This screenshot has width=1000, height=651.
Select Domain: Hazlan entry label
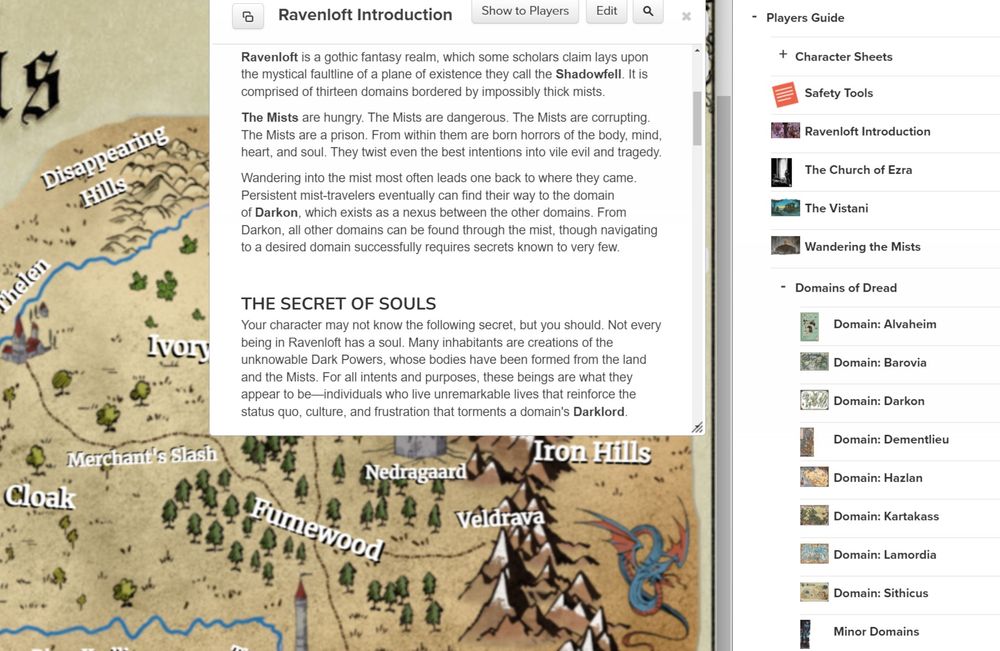click(x=878, y=478)
